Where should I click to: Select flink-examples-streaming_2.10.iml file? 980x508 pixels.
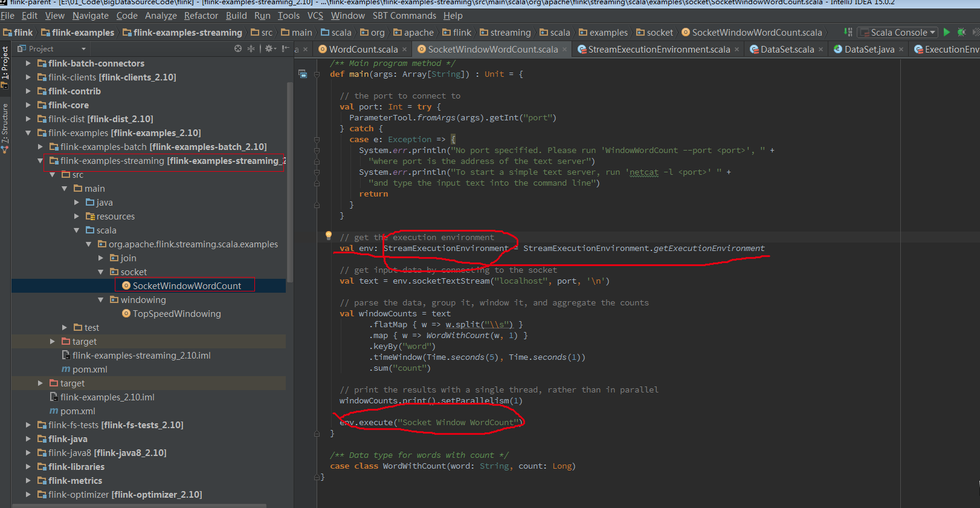click(x=136, y=355)
